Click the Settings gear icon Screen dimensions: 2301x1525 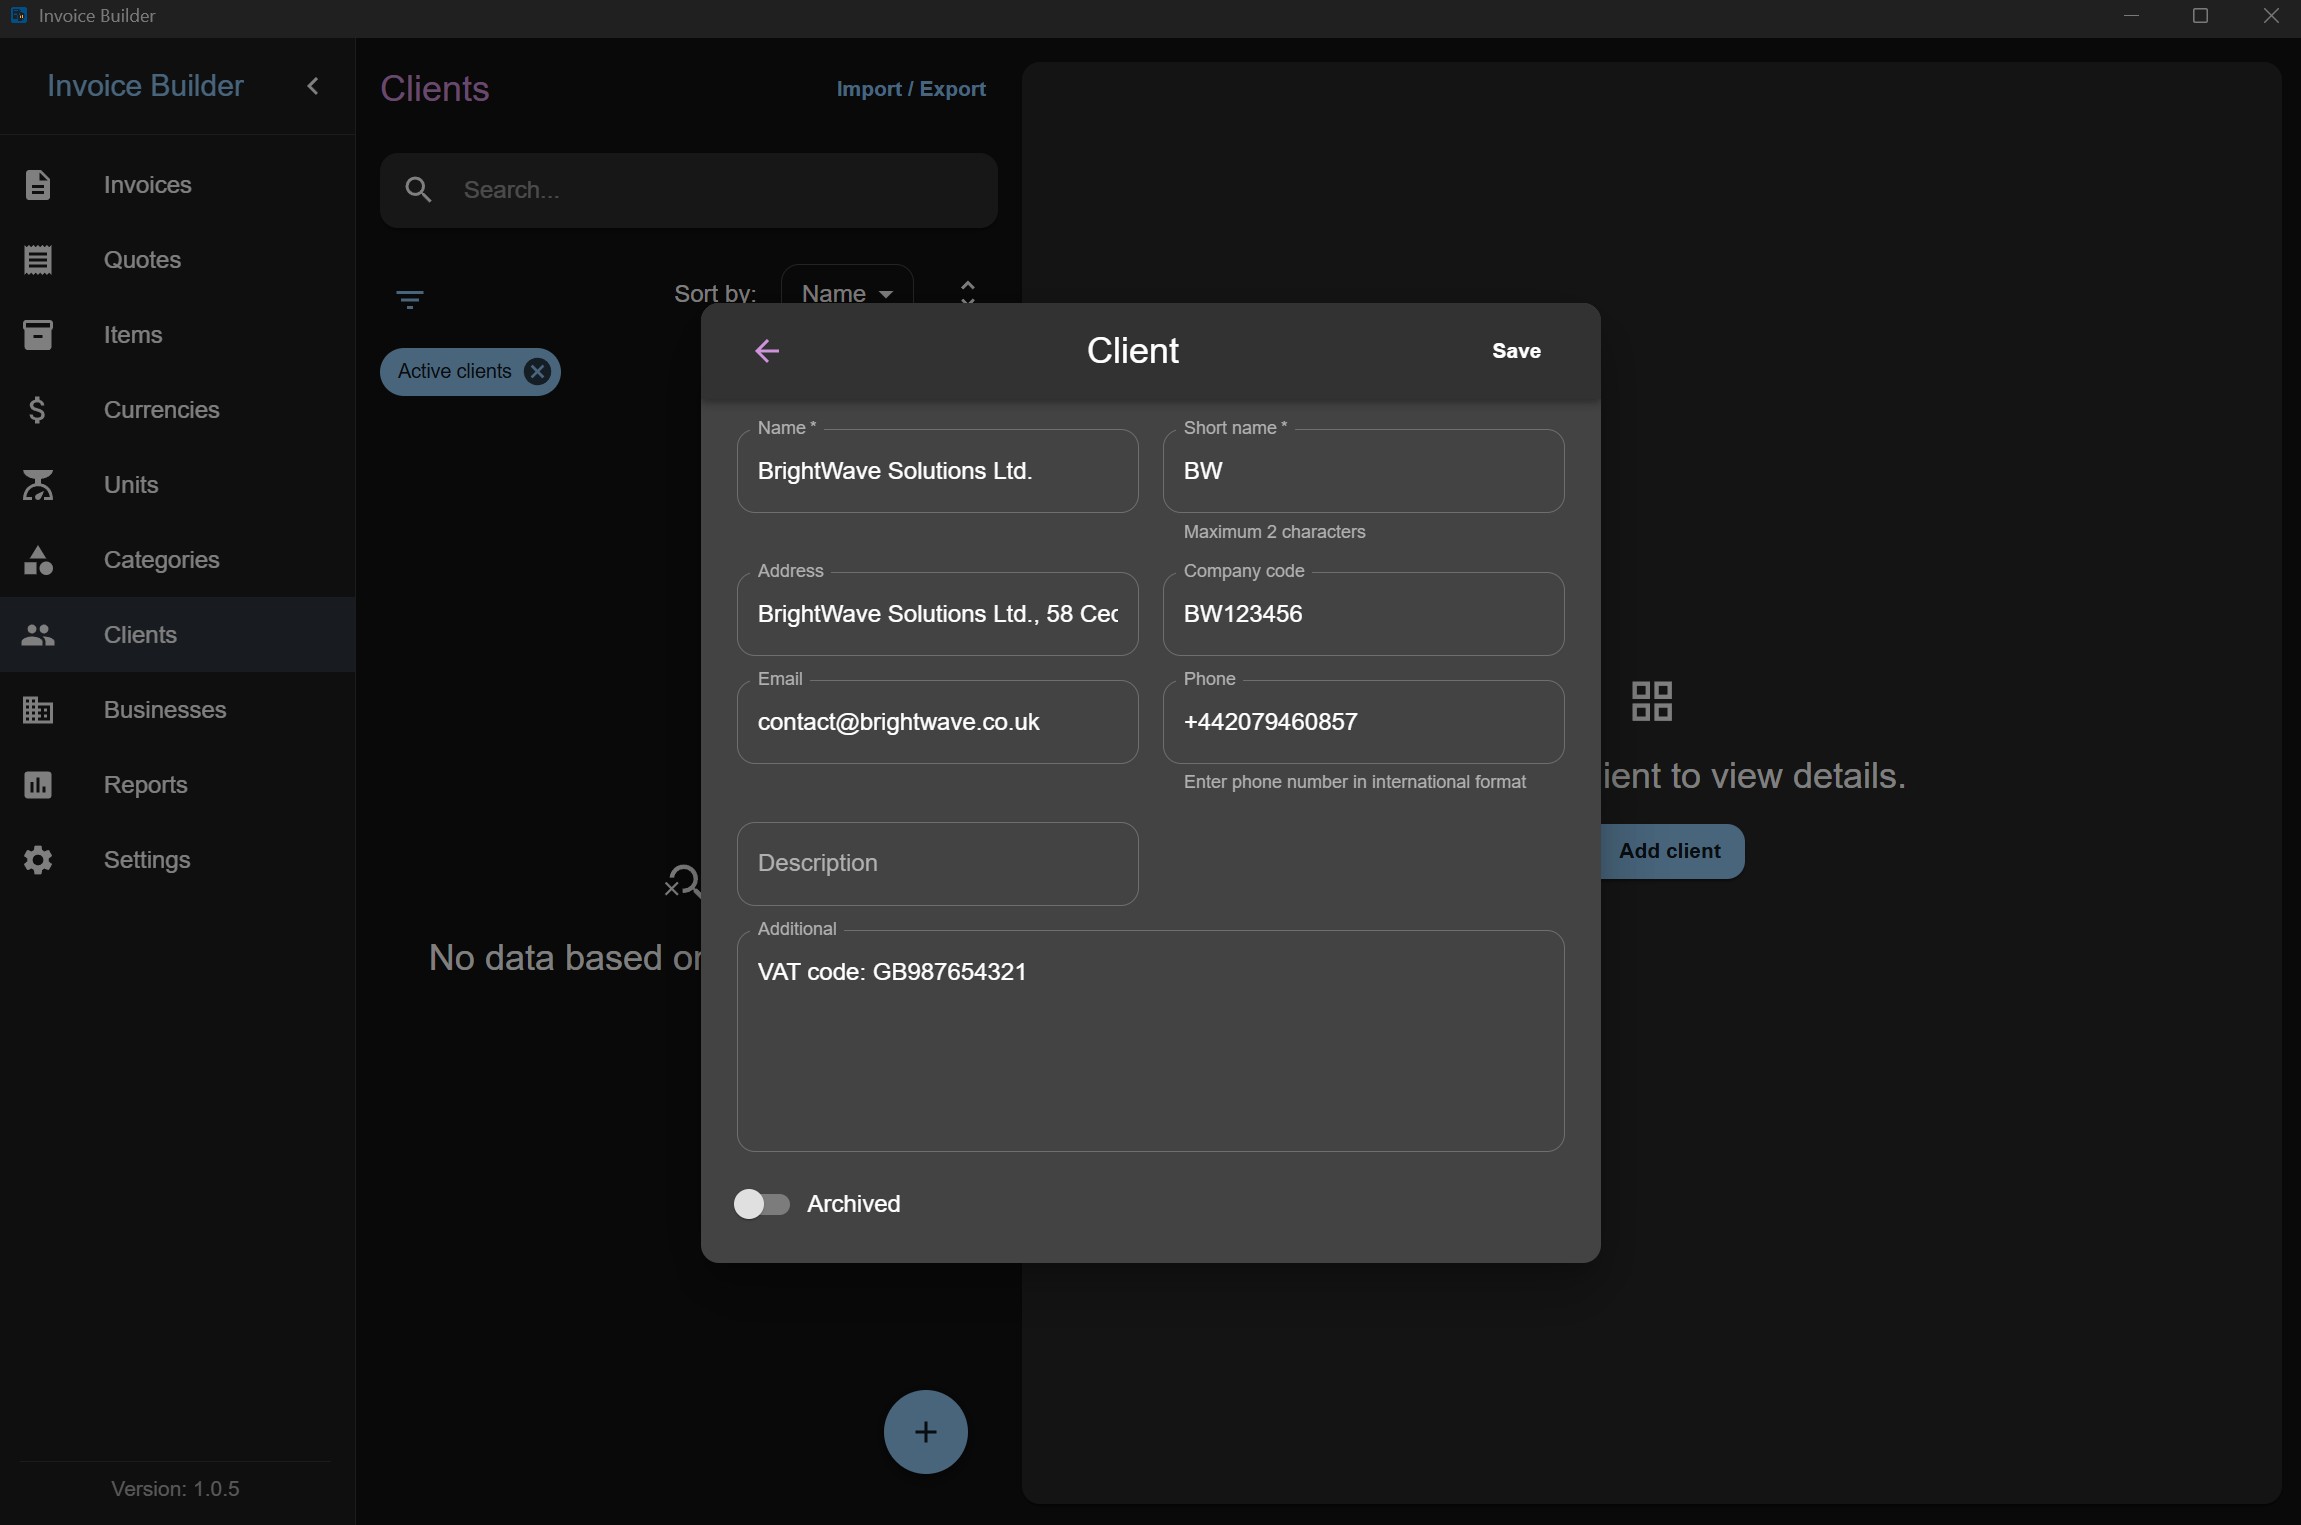coord(38,860)
